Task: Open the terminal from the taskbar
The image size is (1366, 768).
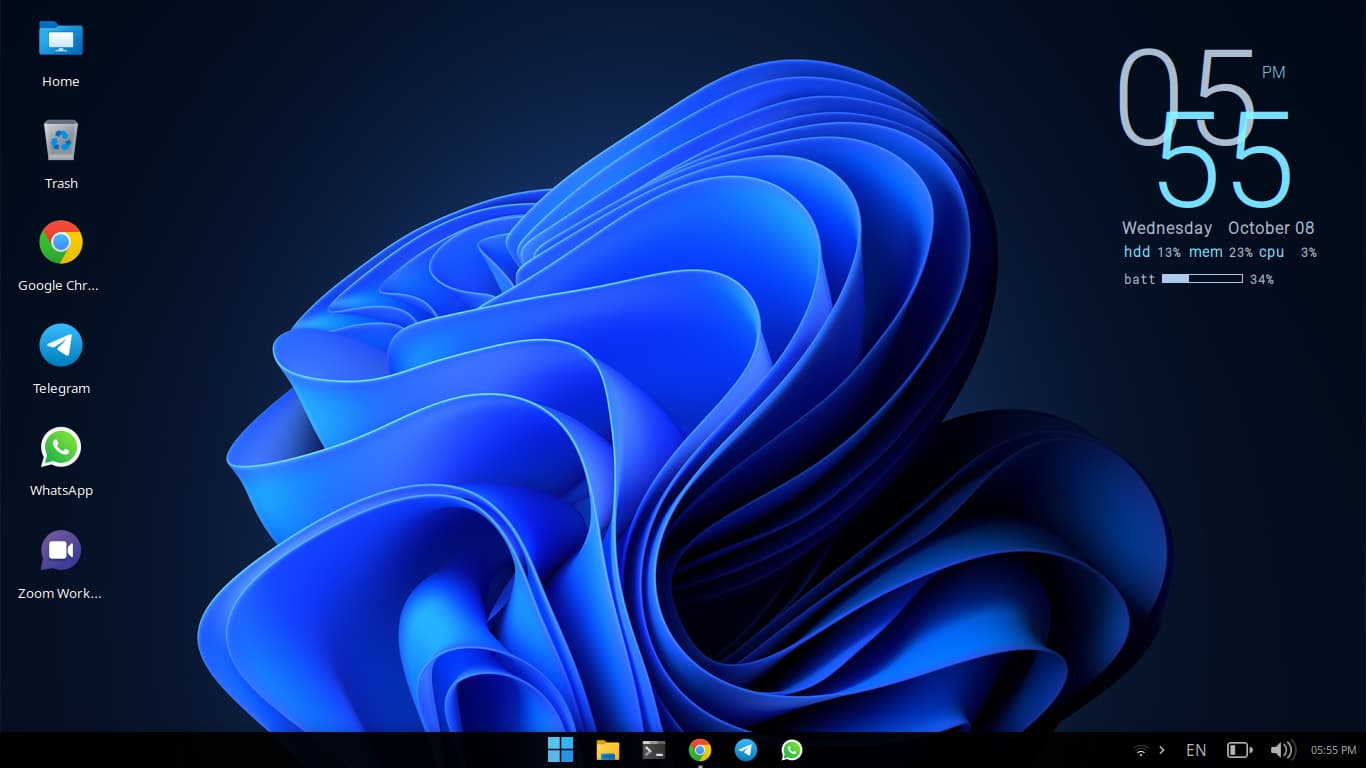Action: [x=654, y=750]
